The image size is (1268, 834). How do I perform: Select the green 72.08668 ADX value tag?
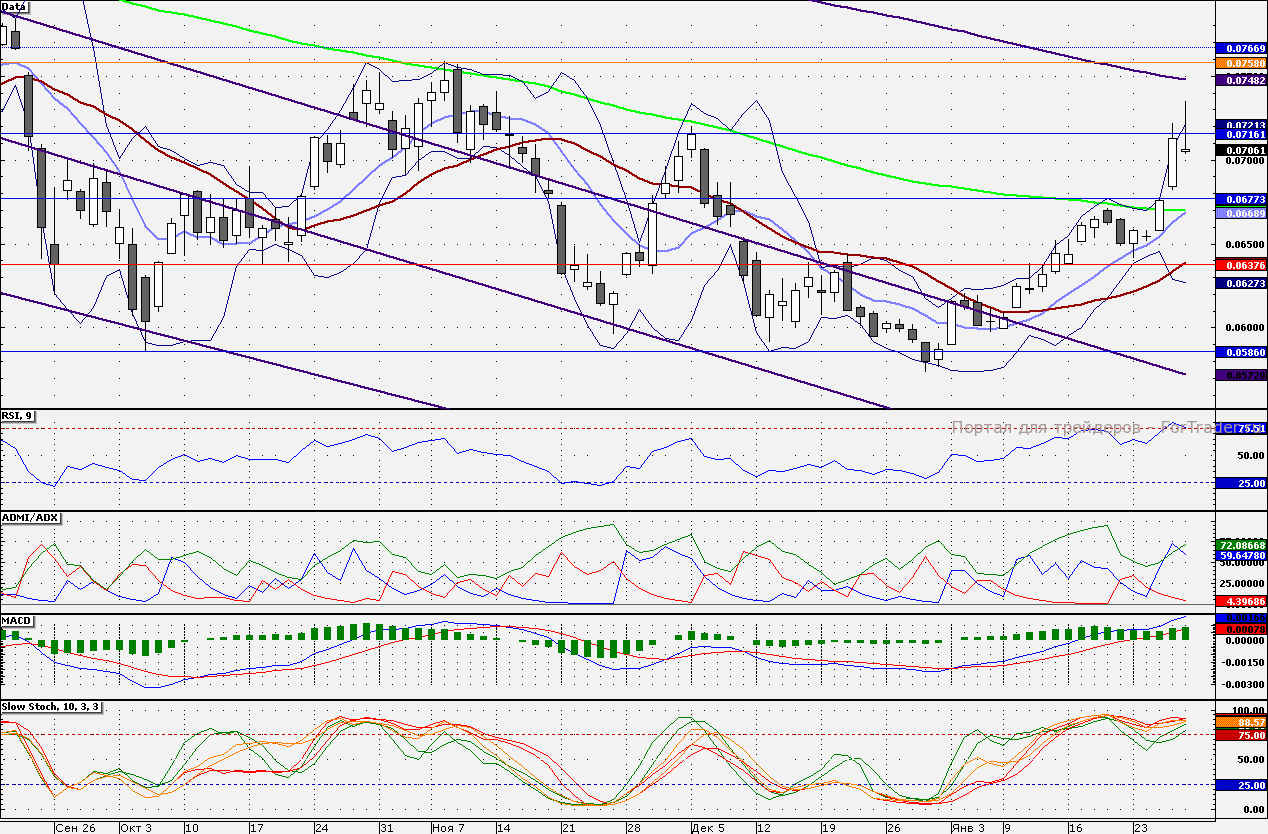pyautogui.click(x=1239, y=545)
